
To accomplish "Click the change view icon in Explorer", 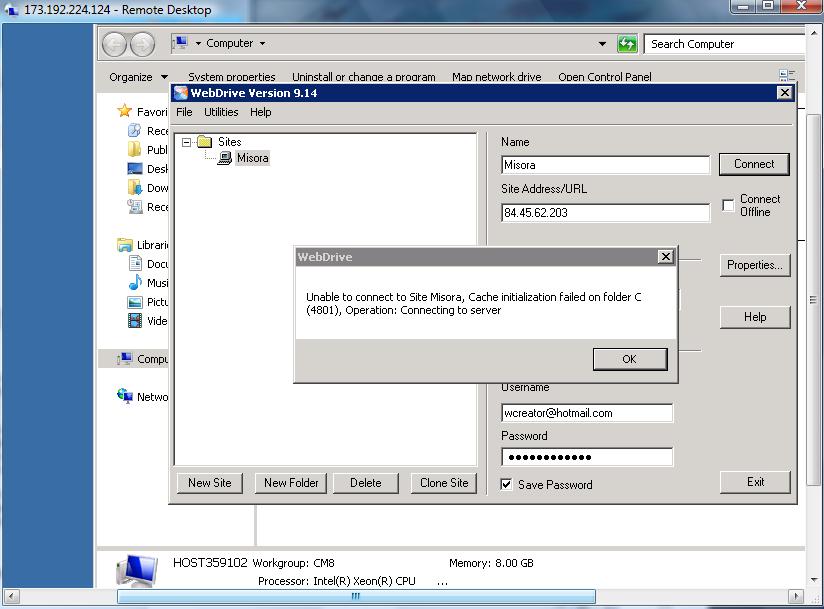I will click(x=787, y=76).
